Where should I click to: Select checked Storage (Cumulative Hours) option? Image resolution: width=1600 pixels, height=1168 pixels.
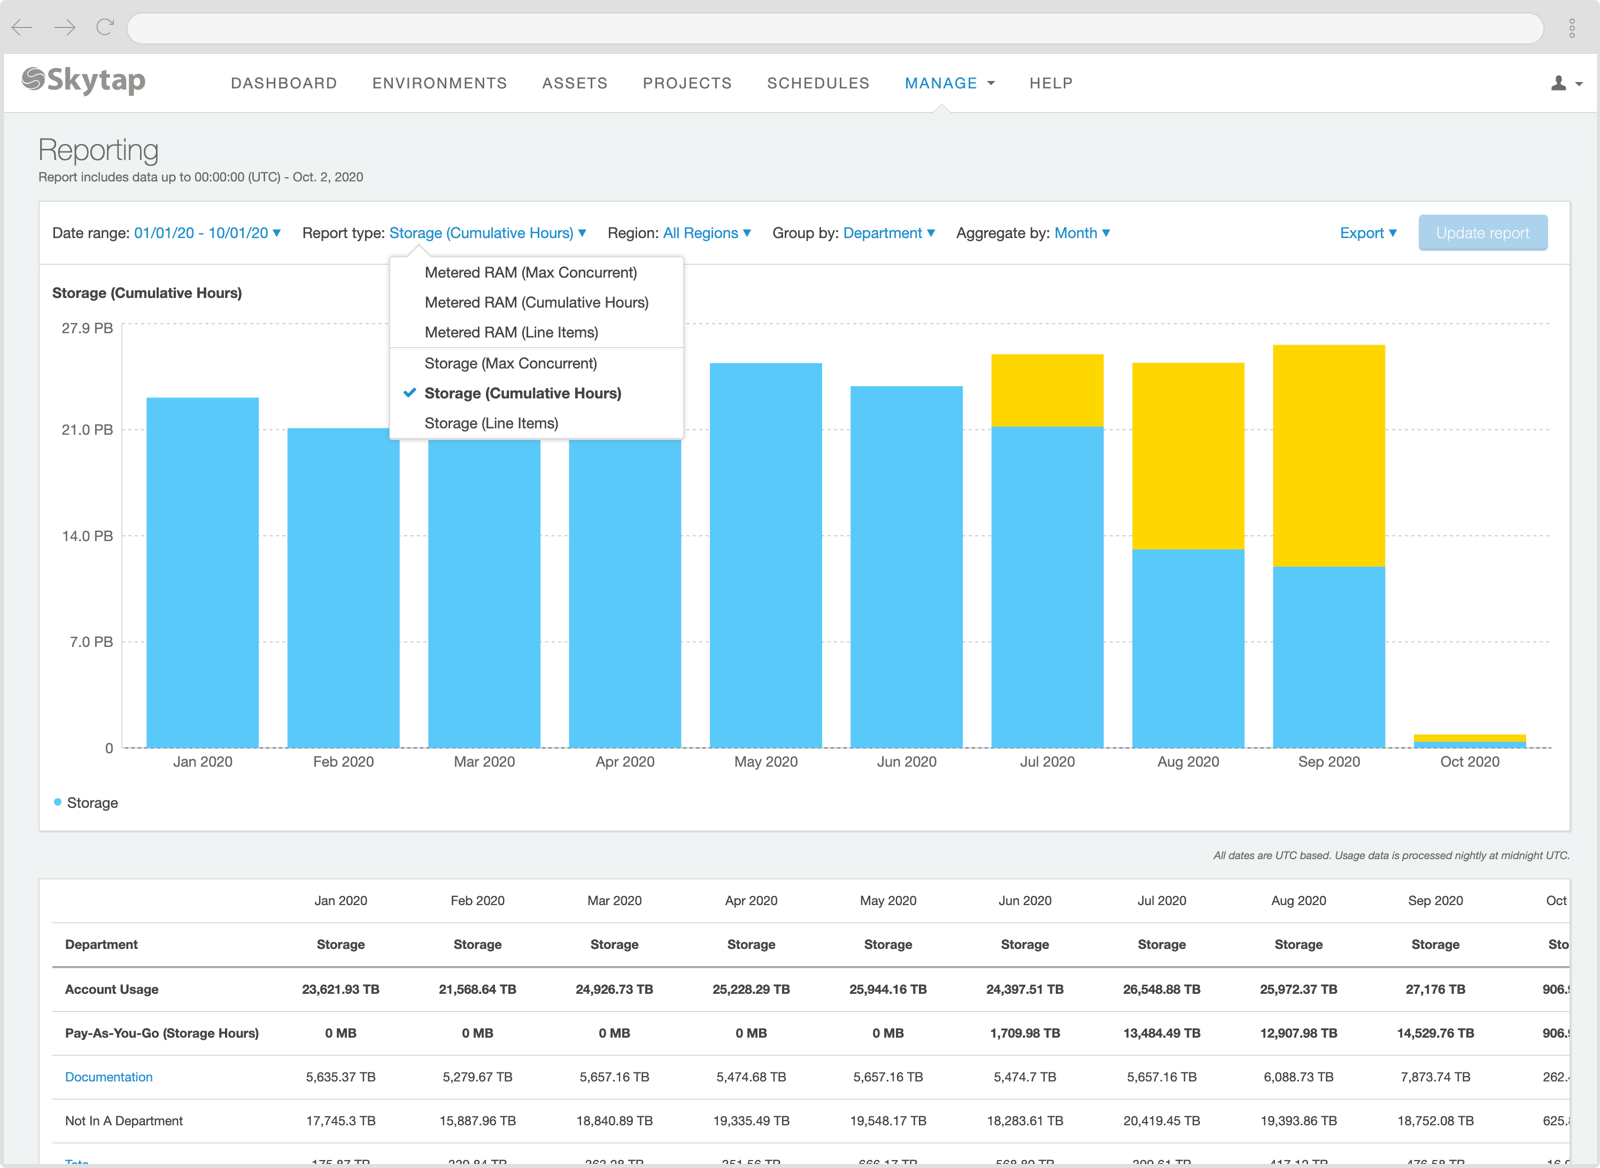pyautogui.click(x=522, y=393)
